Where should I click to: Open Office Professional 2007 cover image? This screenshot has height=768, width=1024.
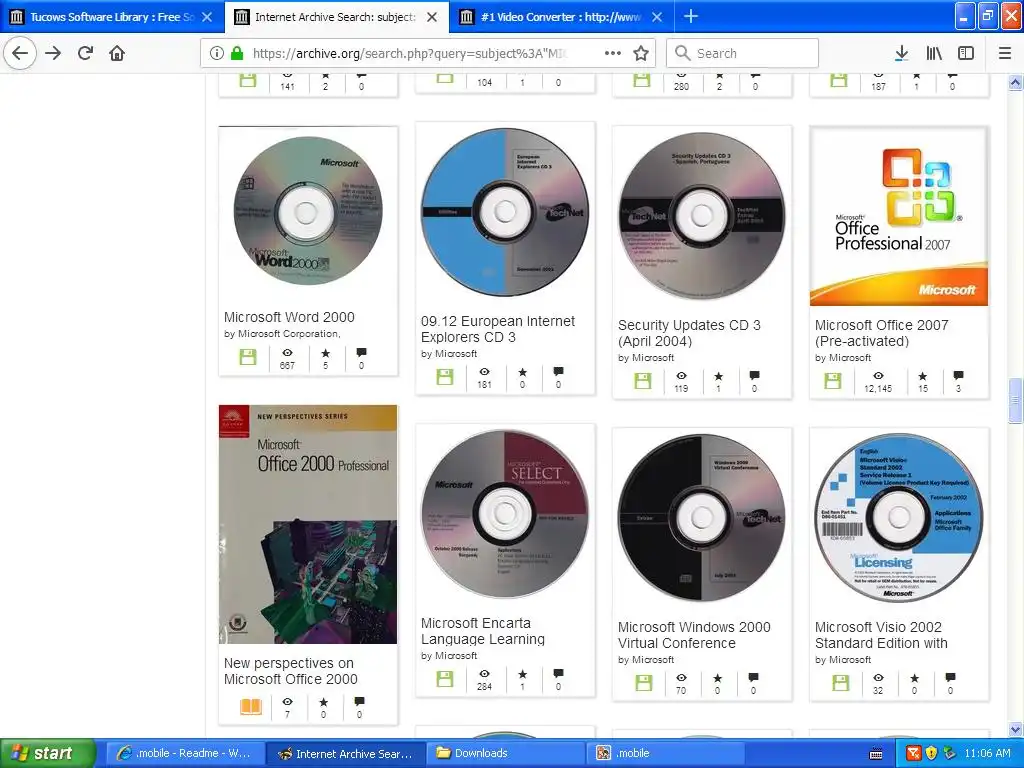(x=899, y=217)
